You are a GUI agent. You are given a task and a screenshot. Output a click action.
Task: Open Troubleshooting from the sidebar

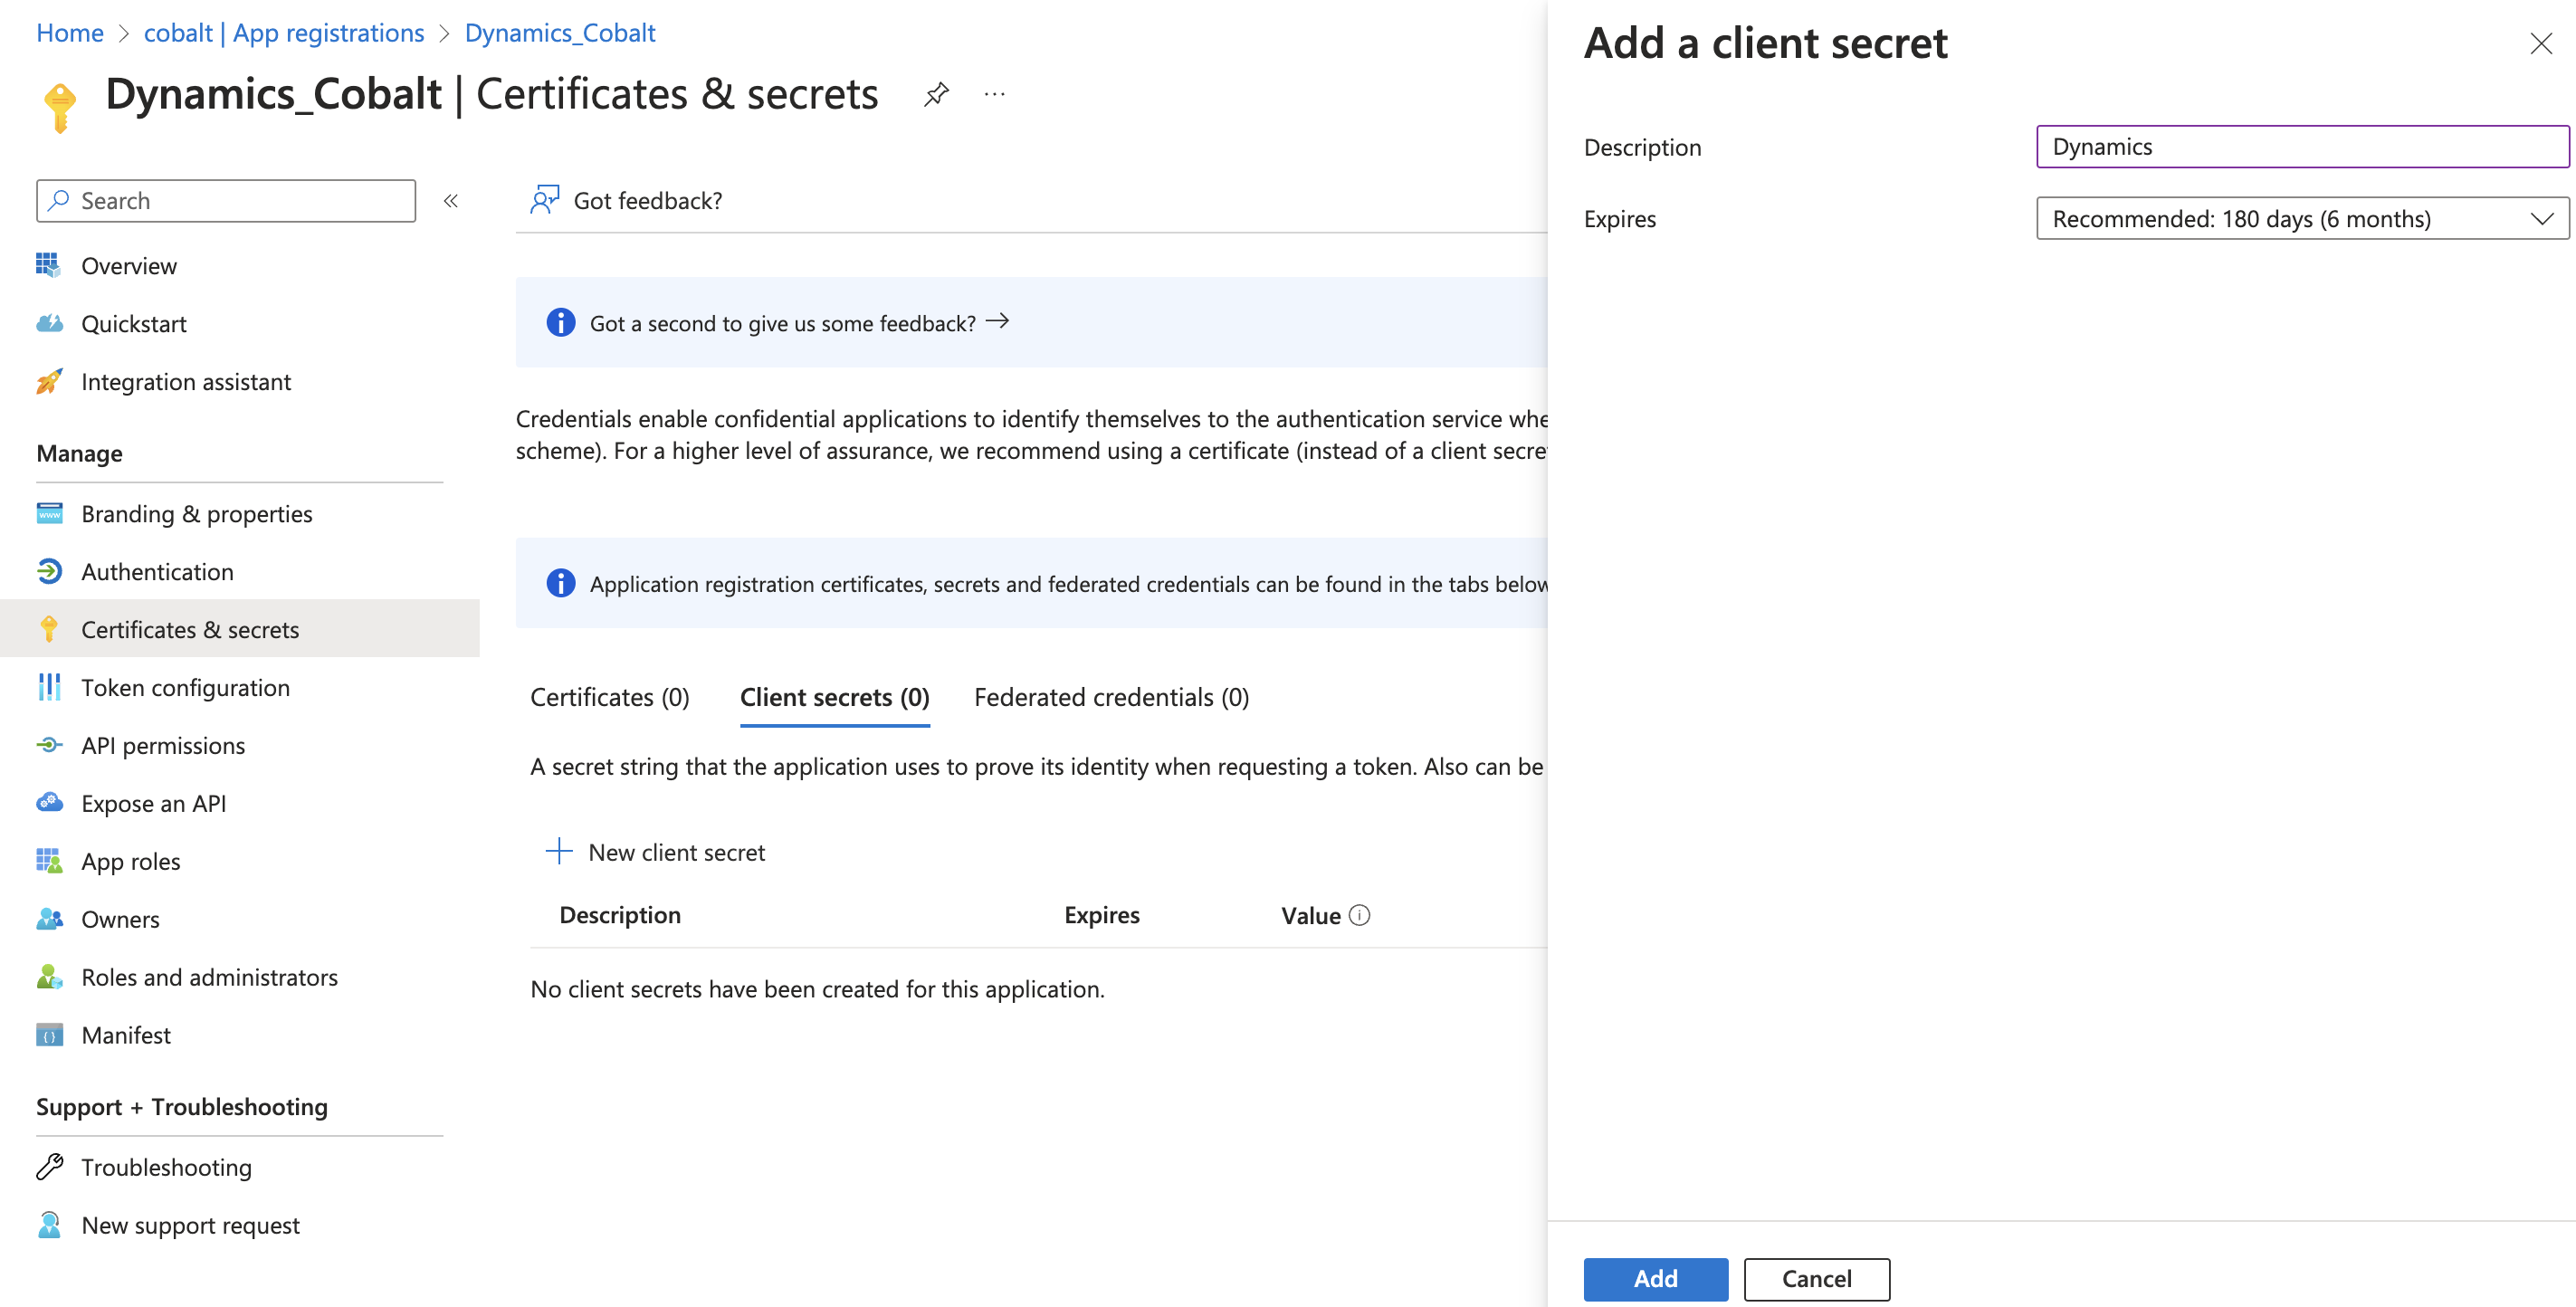pyautogui.click(x=167, y=1167)
